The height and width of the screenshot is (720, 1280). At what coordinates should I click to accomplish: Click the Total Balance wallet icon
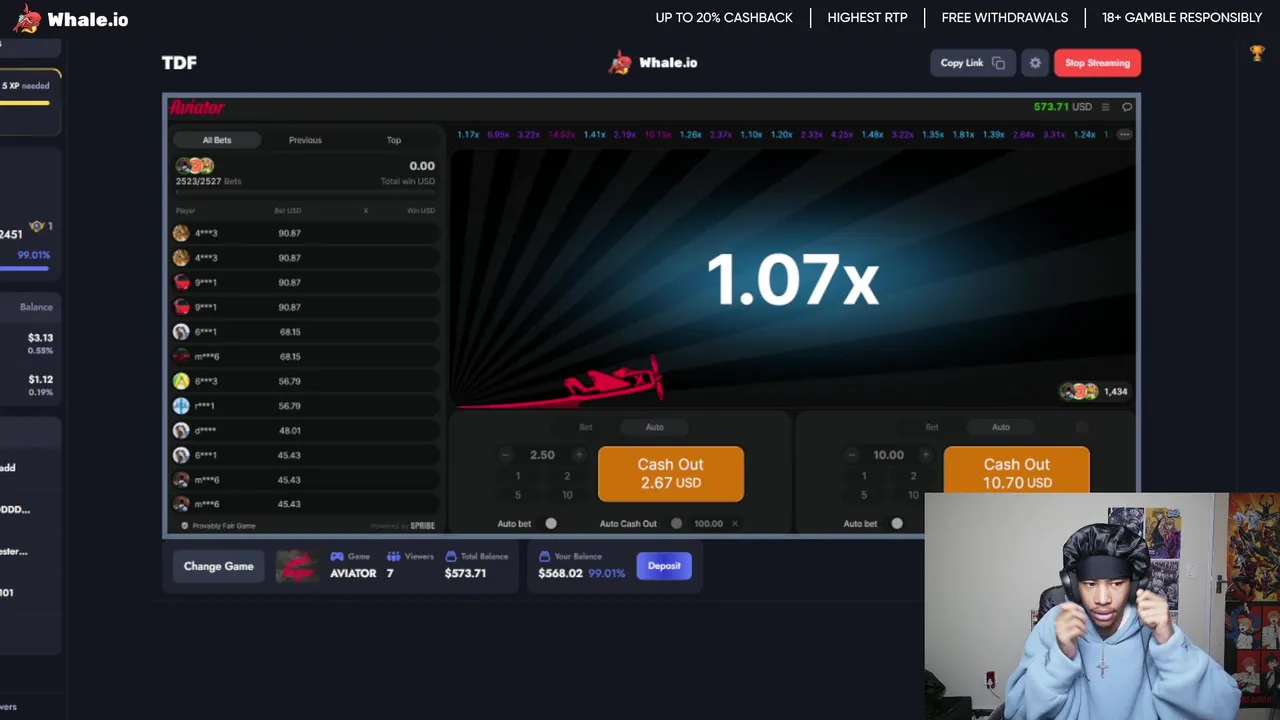451,556
